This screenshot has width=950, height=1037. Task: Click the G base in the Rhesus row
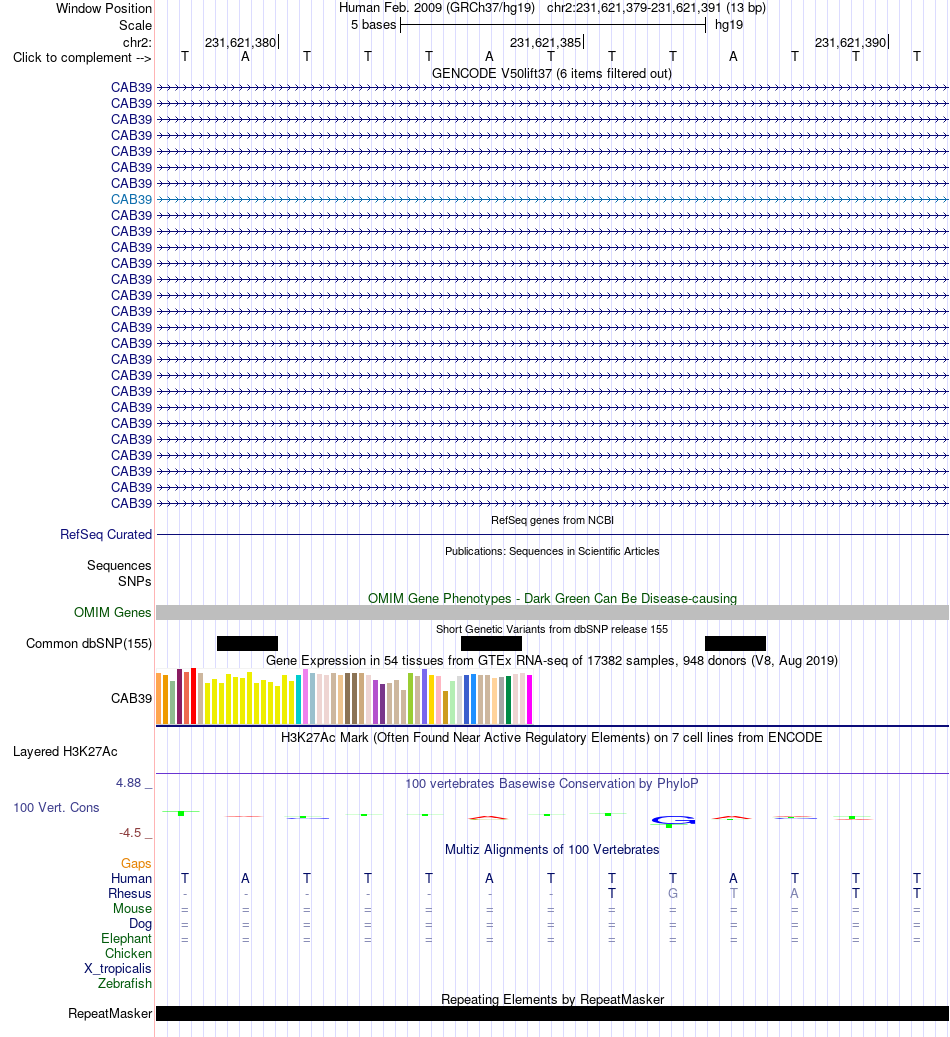click(673, 893)
